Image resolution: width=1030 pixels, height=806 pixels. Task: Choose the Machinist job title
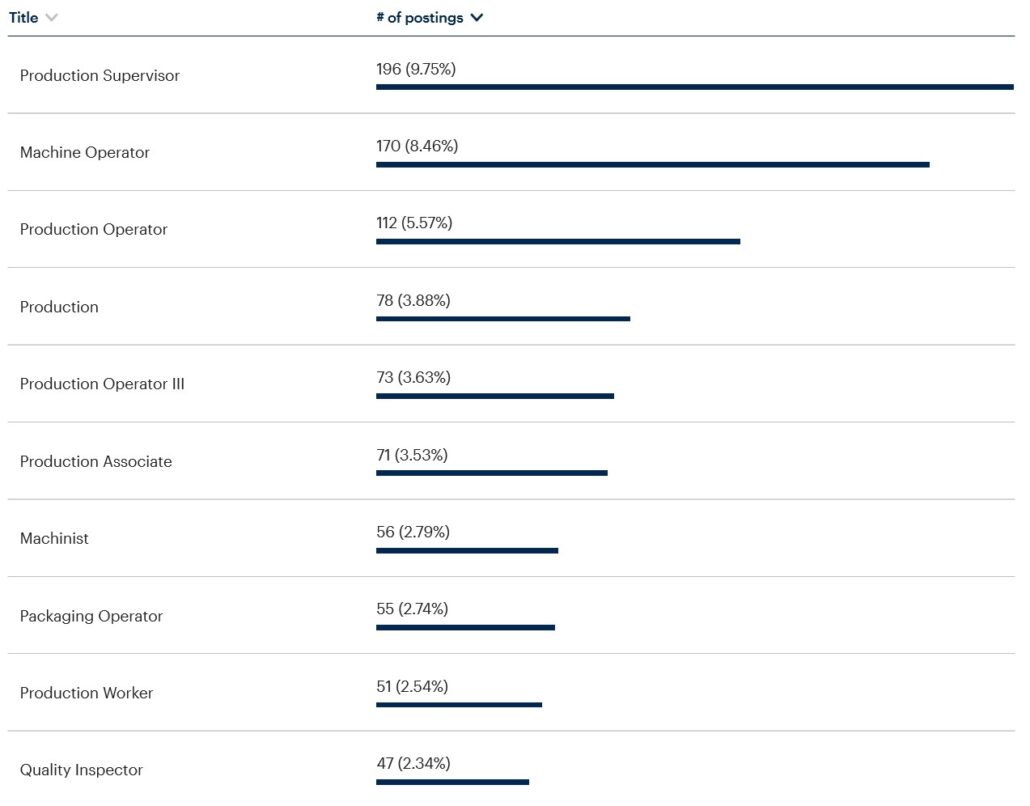click(54, 539)
